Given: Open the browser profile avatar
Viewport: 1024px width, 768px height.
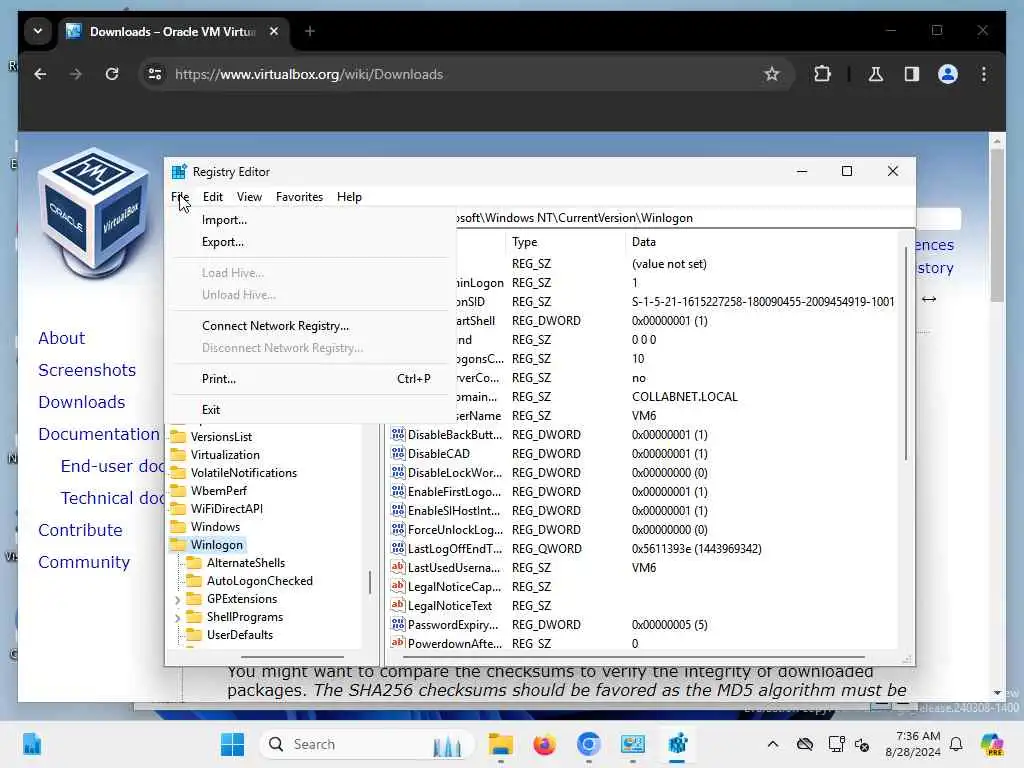Looking at the screenshot, I should 948,74.
